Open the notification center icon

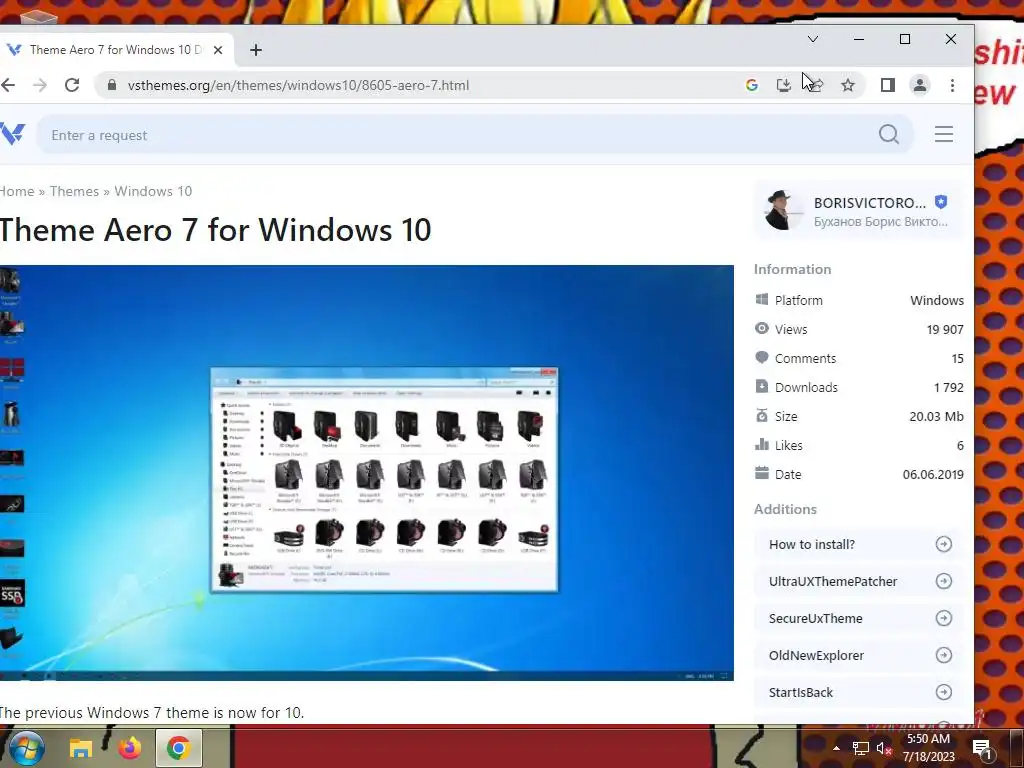point(982,749)
